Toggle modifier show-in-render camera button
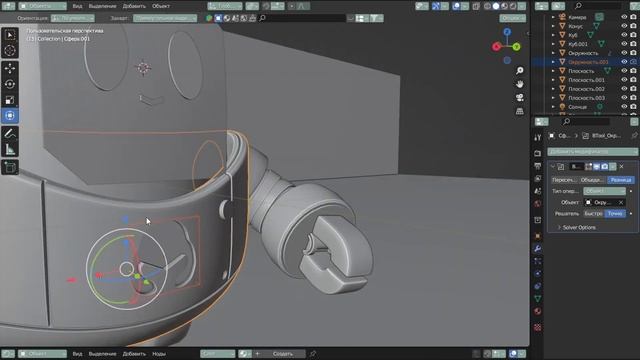This screenshot has width=640, height=360. 605,167
